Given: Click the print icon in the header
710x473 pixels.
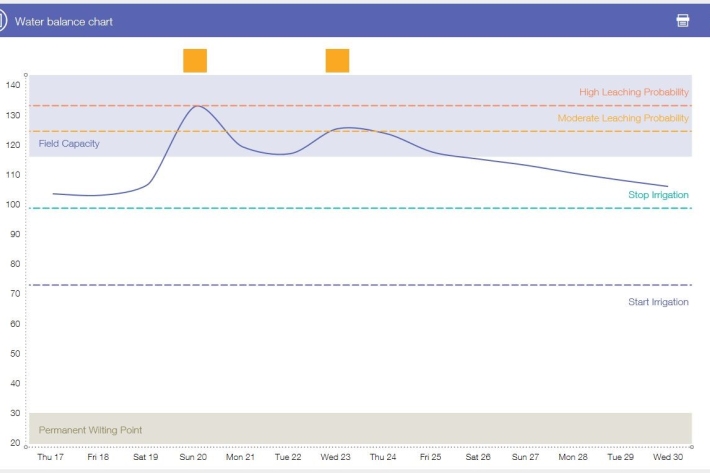Looking at the screenshot, I should pos(683,20).
